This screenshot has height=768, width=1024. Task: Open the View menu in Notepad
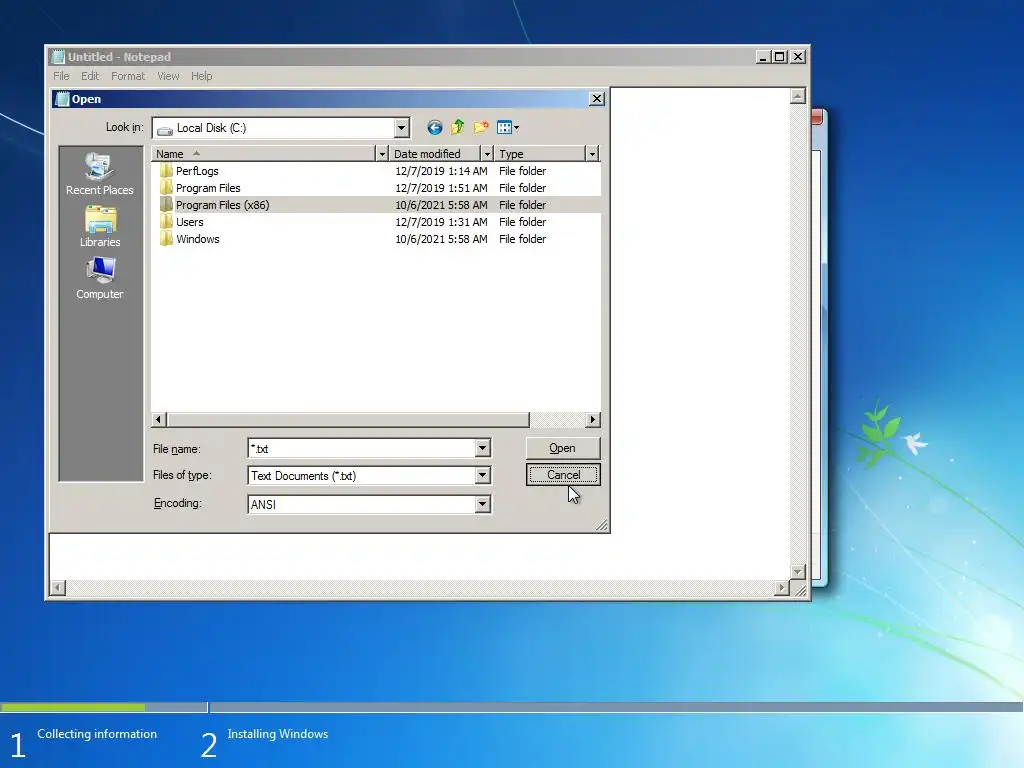[x=168, y=76]
